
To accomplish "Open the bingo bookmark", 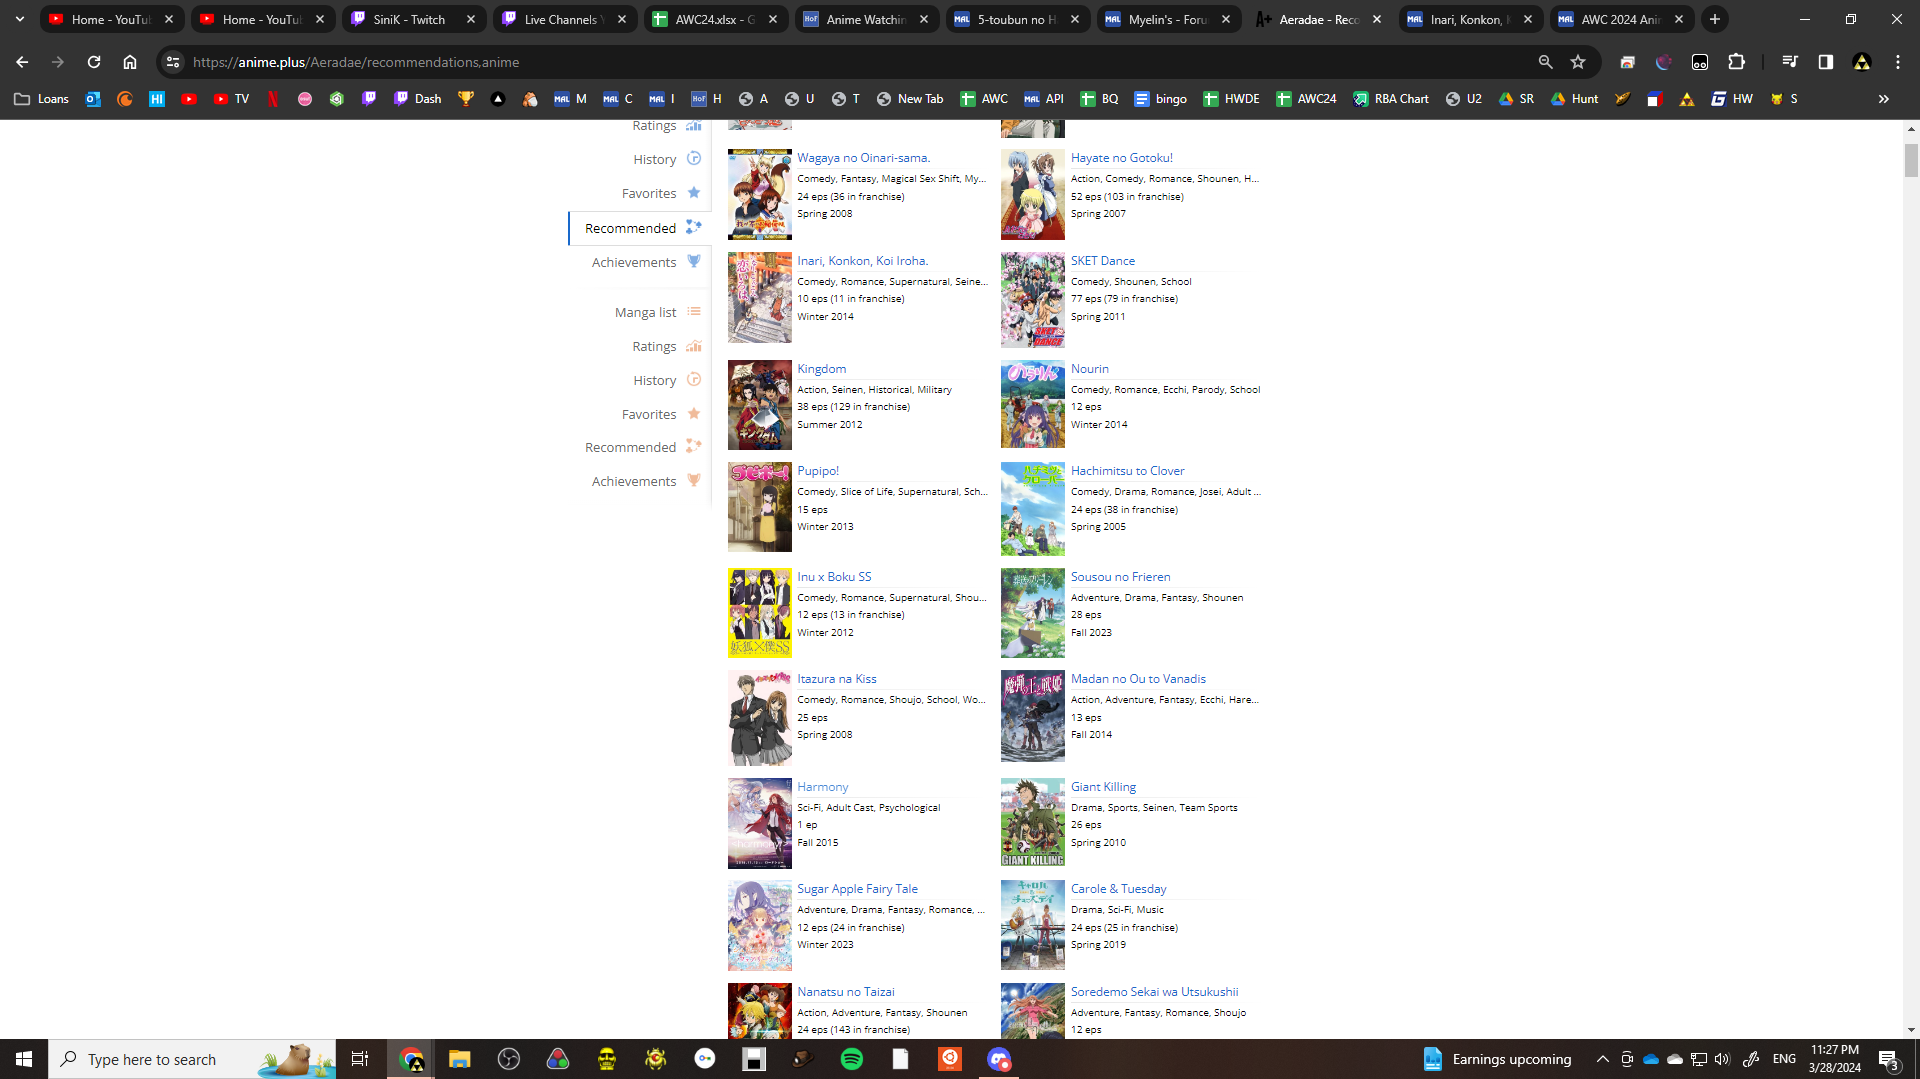I will [1160, 99].
